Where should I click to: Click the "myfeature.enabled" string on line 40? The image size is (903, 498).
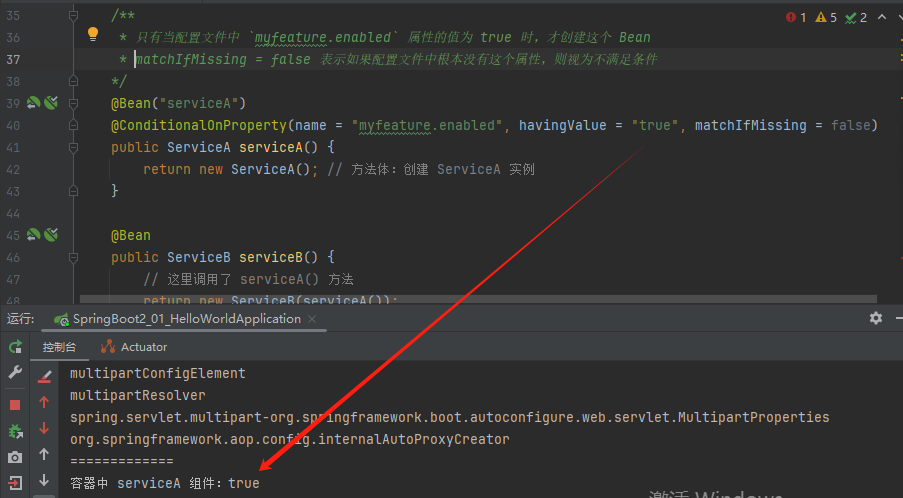[427, 125]
